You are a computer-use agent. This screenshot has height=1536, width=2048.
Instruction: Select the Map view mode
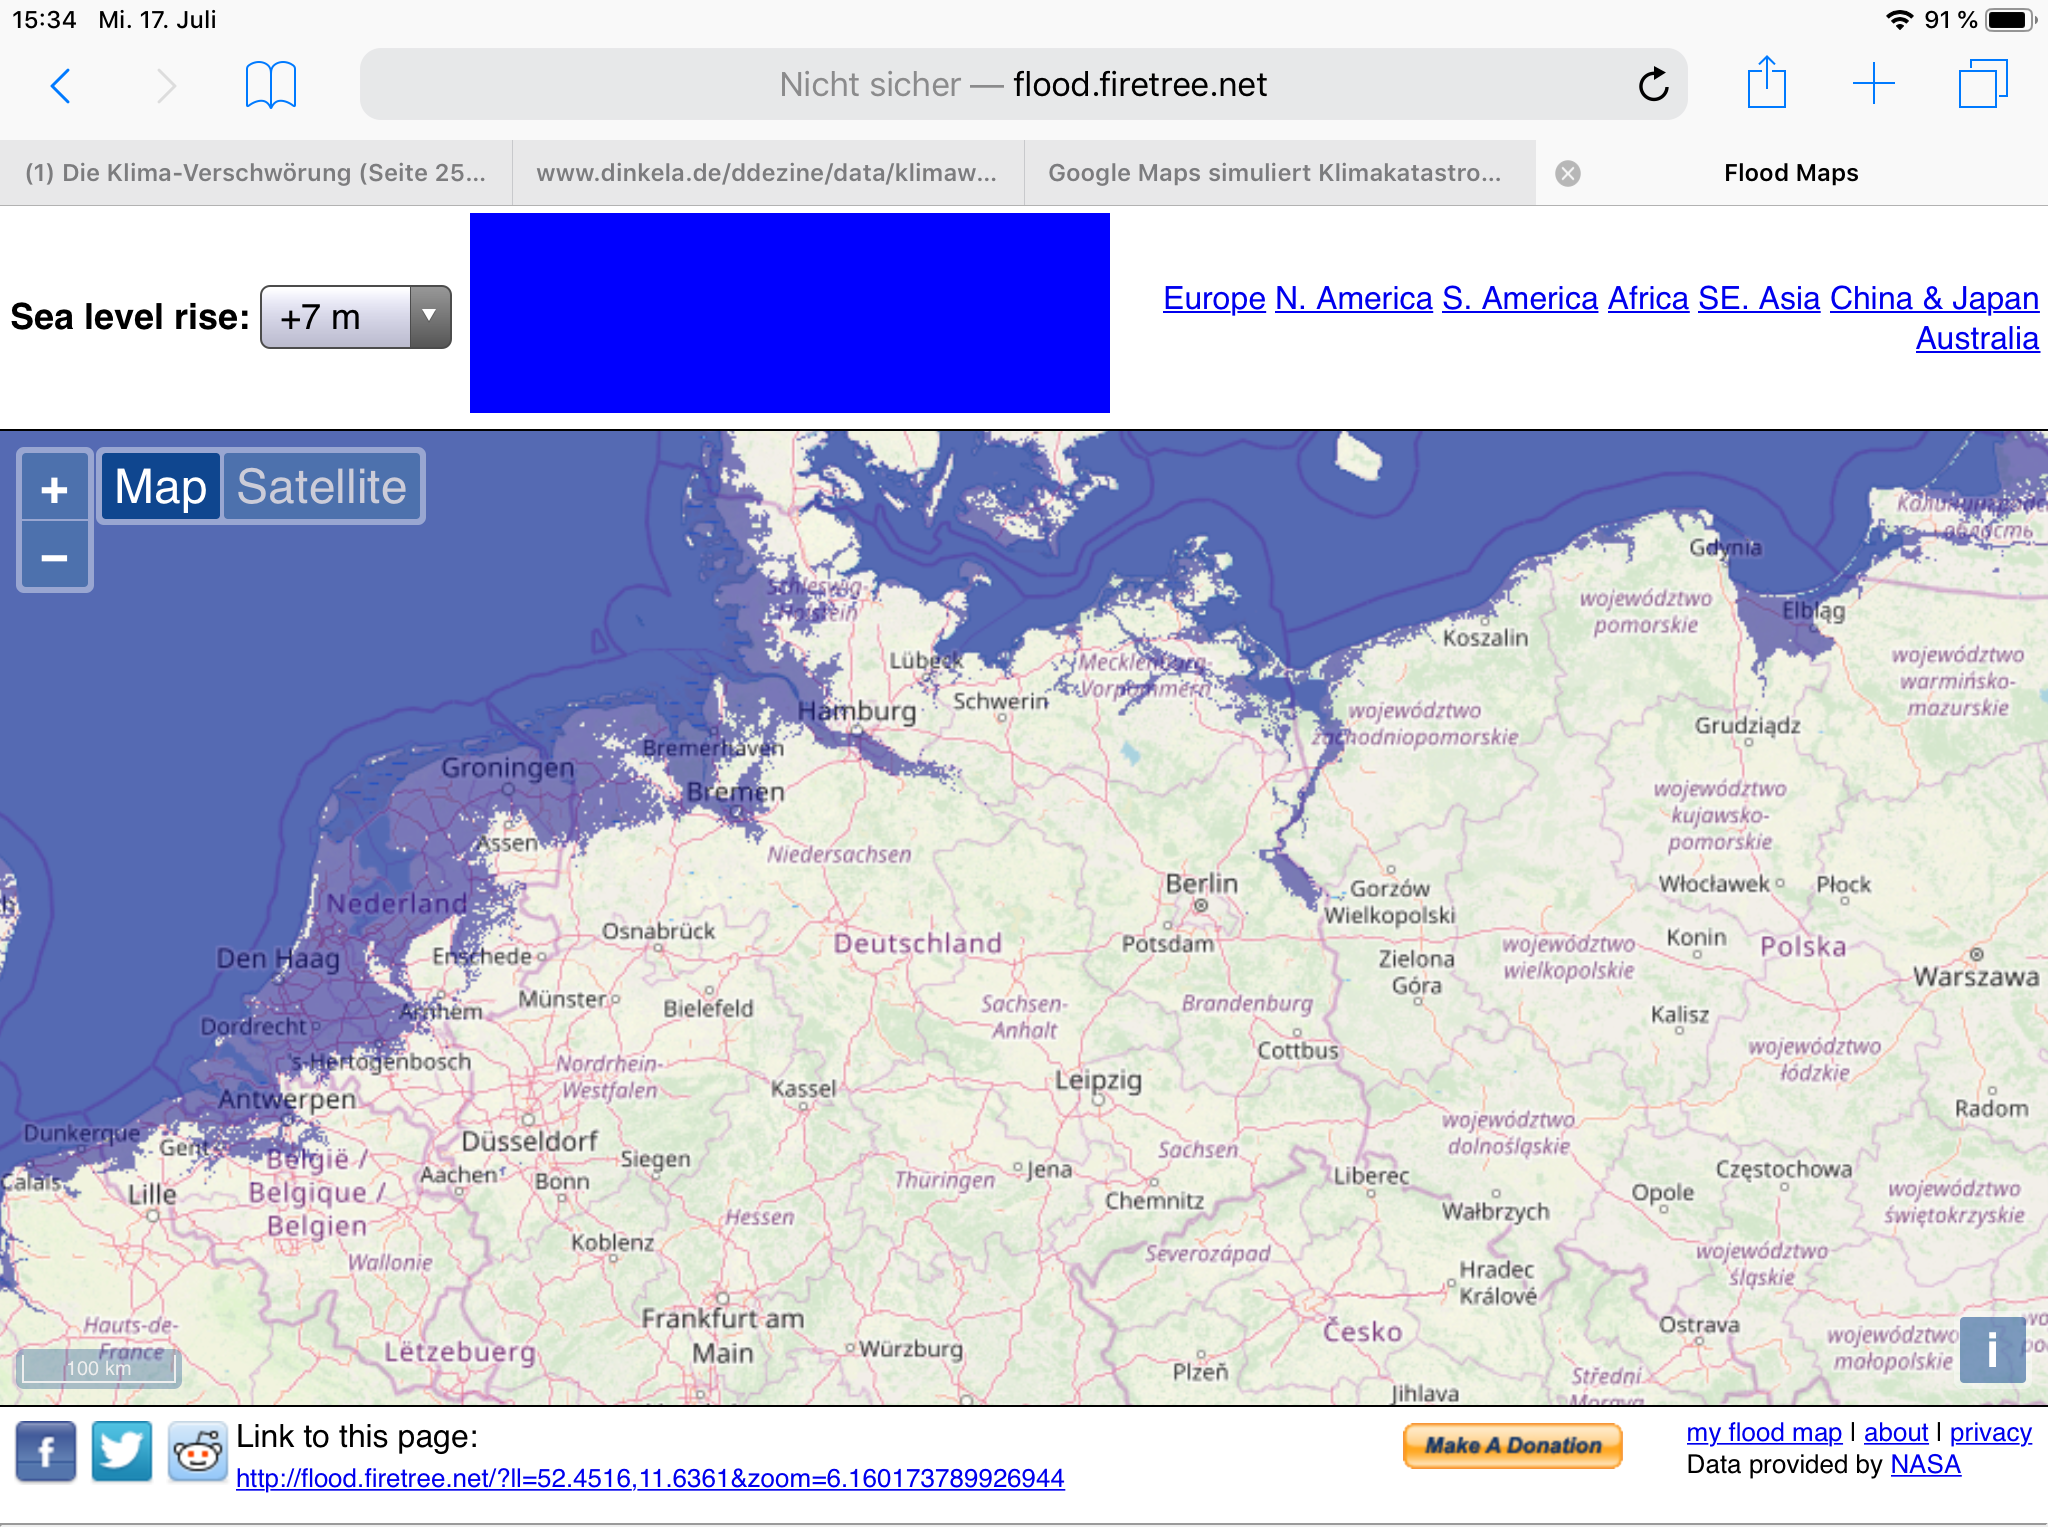click(160, 487)
